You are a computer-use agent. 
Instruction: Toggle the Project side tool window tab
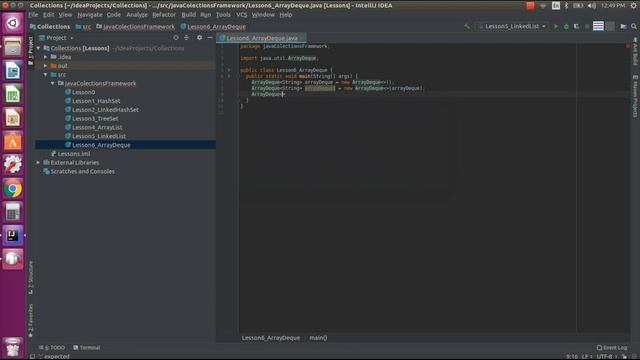click(31, 50)
